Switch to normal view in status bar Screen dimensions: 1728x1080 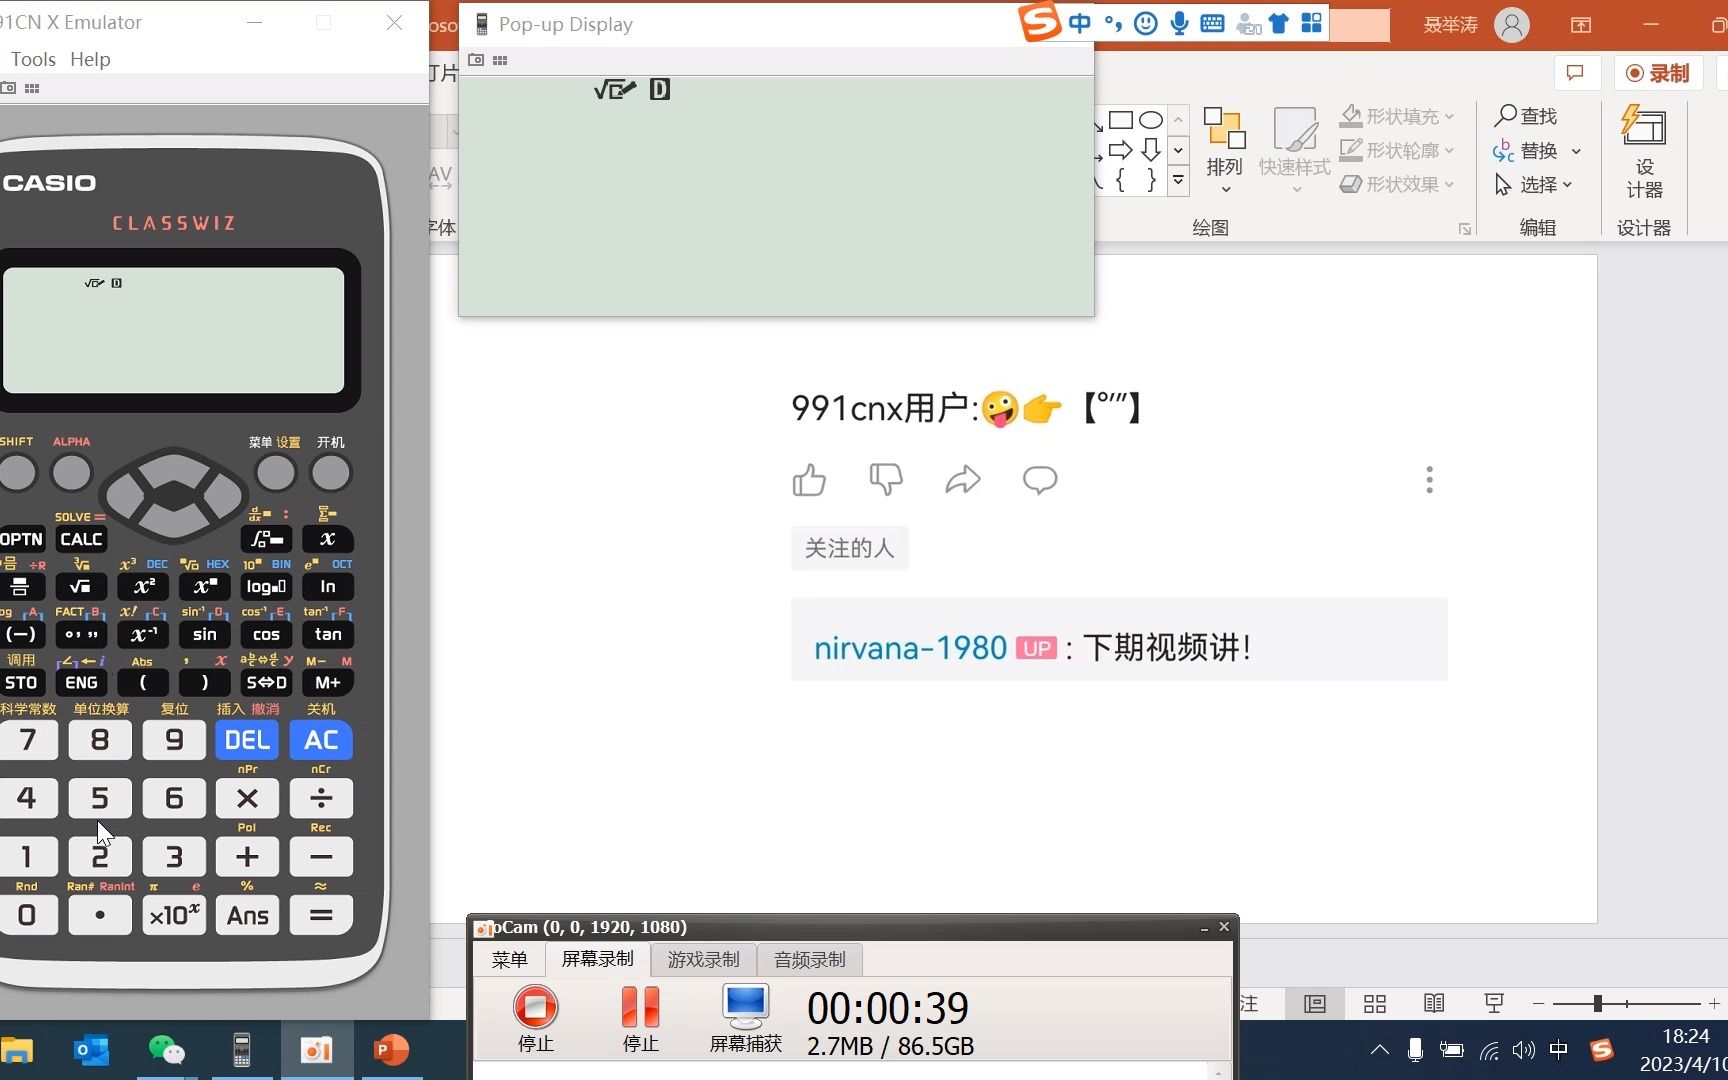point(1315,1003)
